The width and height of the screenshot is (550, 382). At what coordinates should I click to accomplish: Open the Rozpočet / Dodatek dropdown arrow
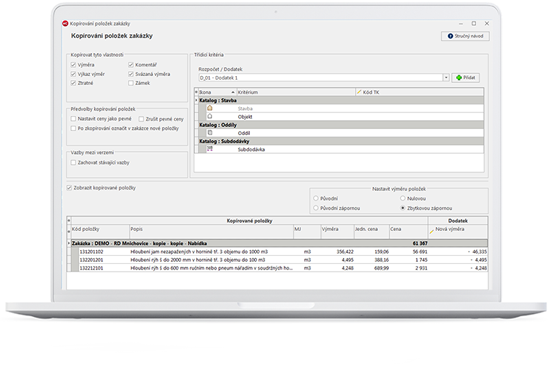tap(446, 78)
